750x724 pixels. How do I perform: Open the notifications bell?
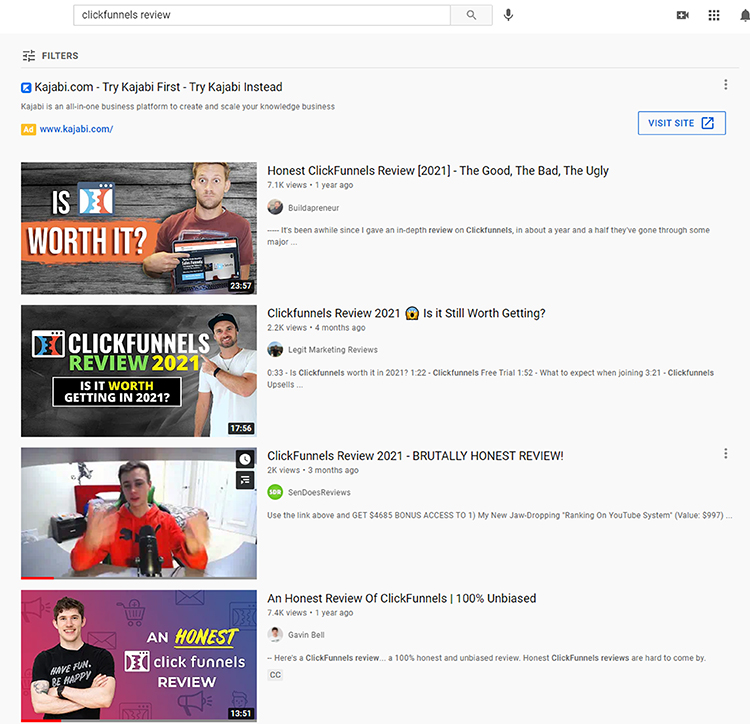745,15
